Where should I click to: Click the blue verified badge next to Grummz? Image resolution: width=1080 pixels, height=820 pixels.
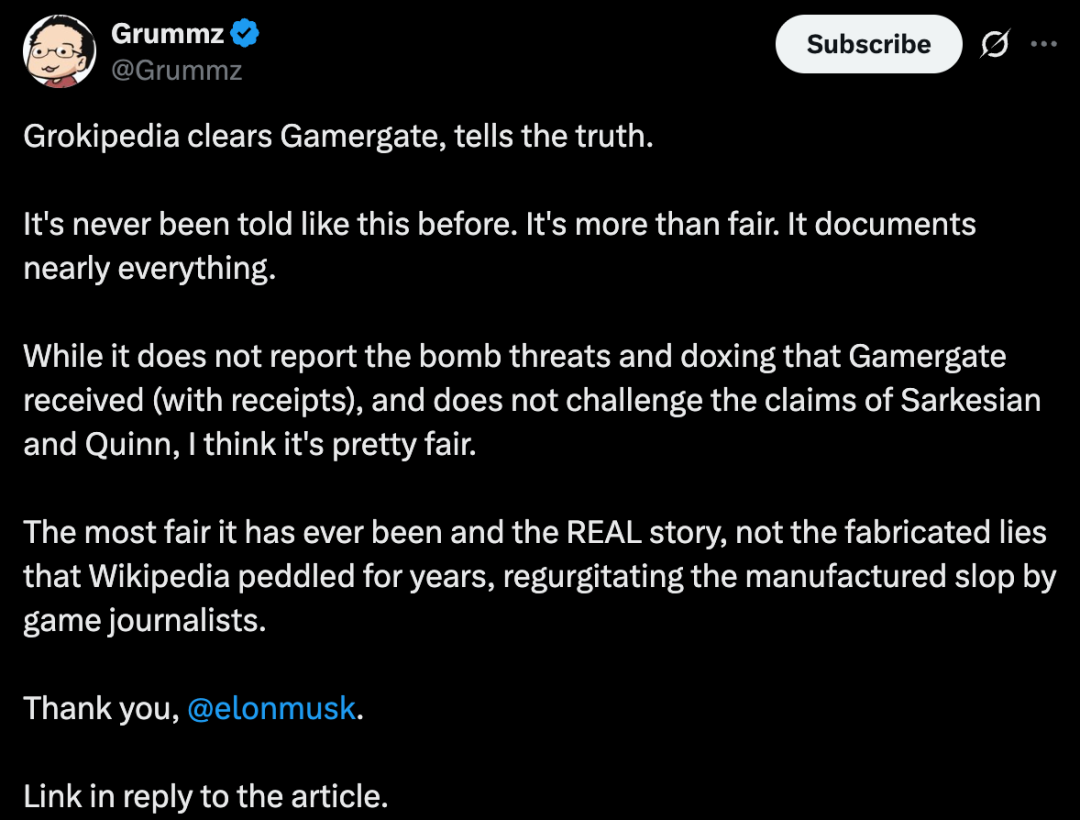246,34
